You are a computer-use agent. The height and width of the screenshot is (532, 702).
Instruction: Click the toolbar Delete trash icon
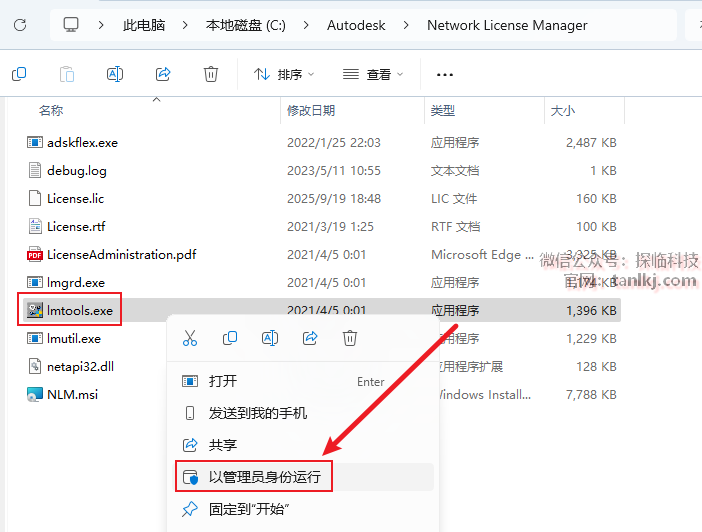click(211, 74)
